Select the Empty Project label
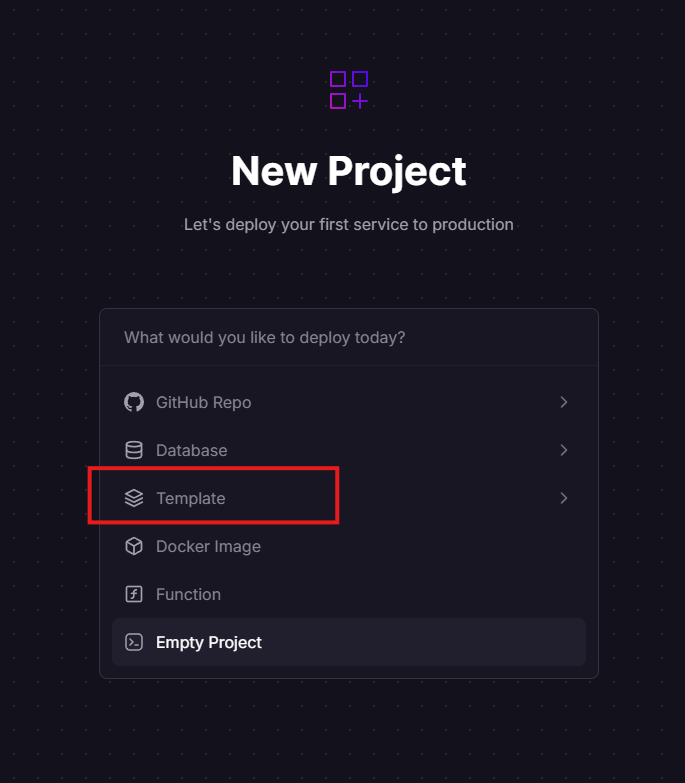Viewport: 685px width, 783px height. click(x=209, y=642)
